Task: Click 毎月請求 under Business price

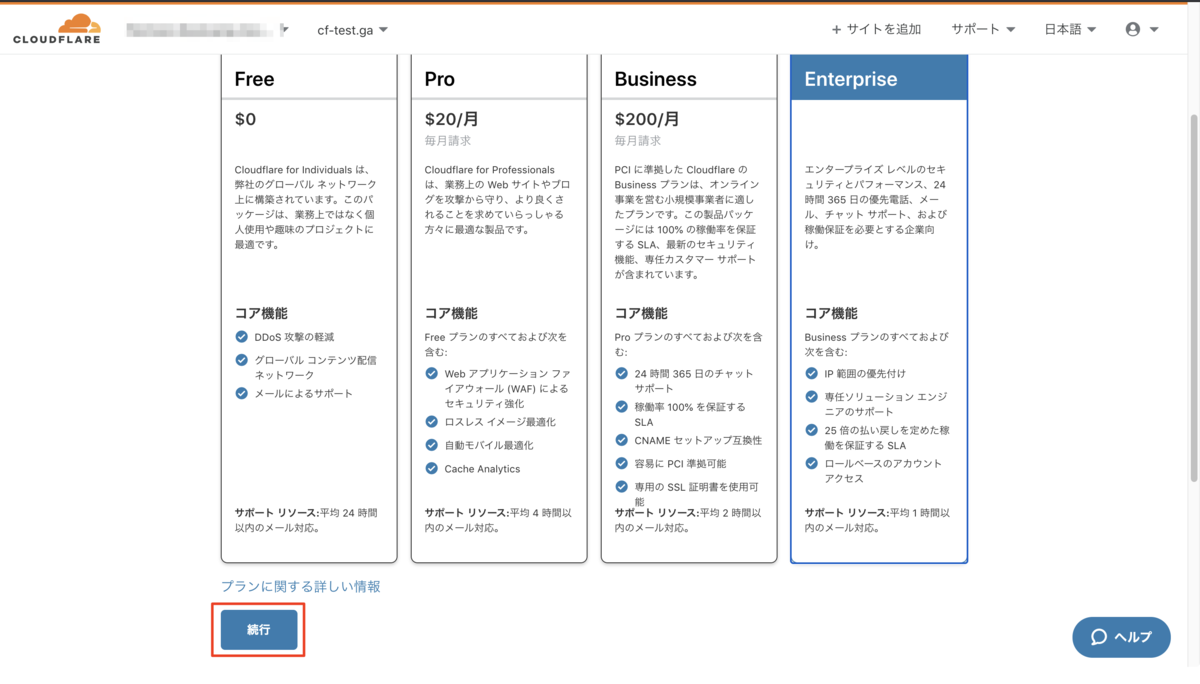Action: click(637, 141)
